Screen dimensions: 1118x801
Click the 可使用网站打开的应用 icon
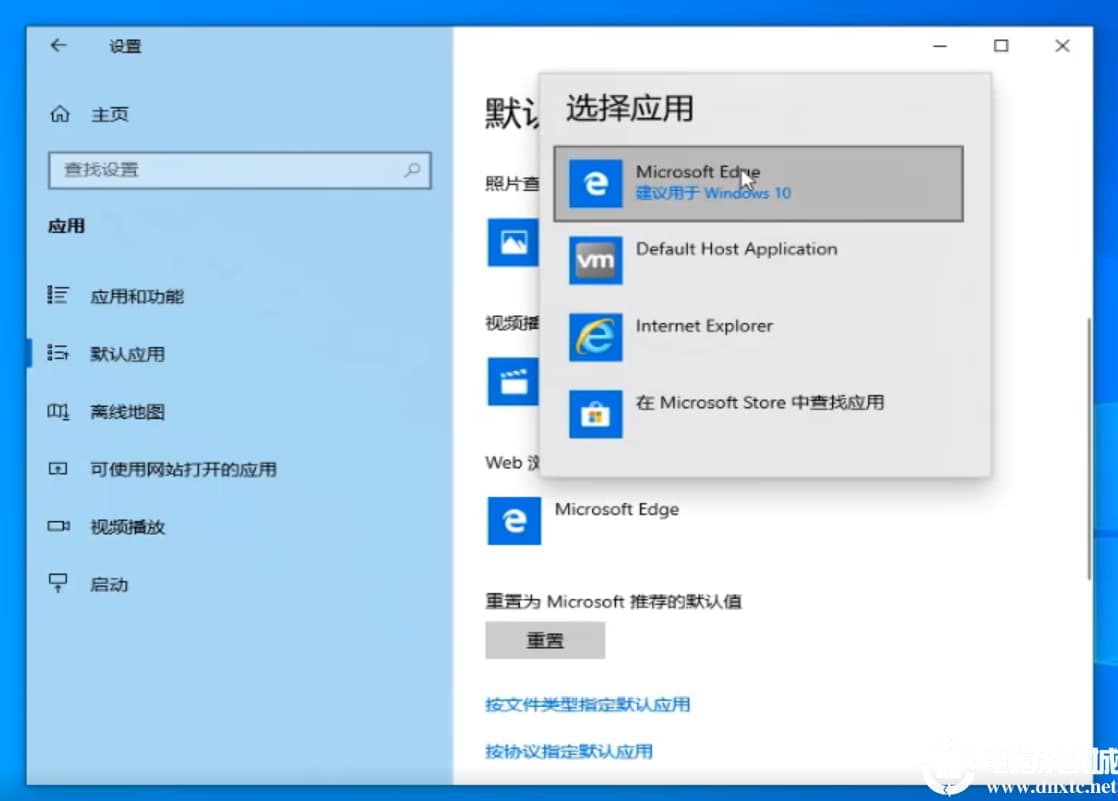click(58, 469)
